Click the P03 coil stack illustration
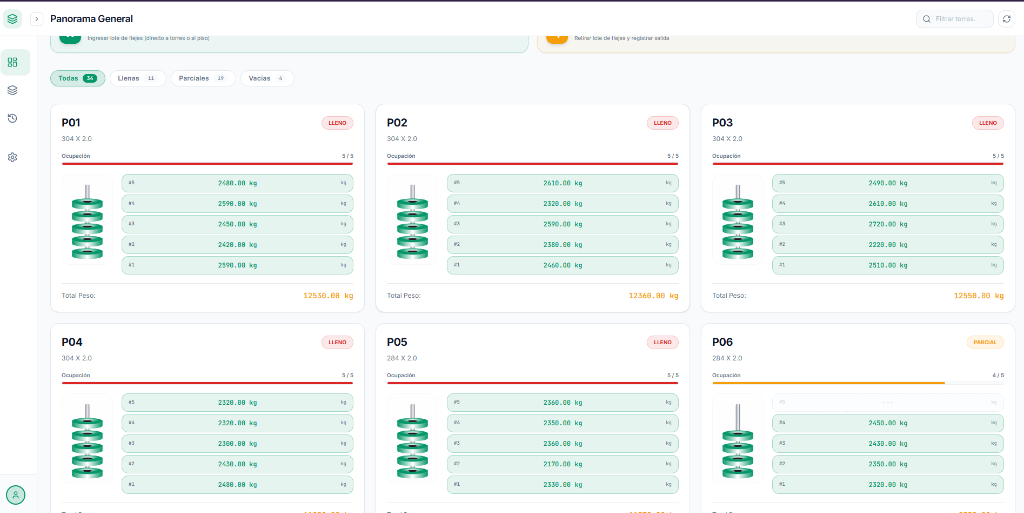 tap(737, 219)
